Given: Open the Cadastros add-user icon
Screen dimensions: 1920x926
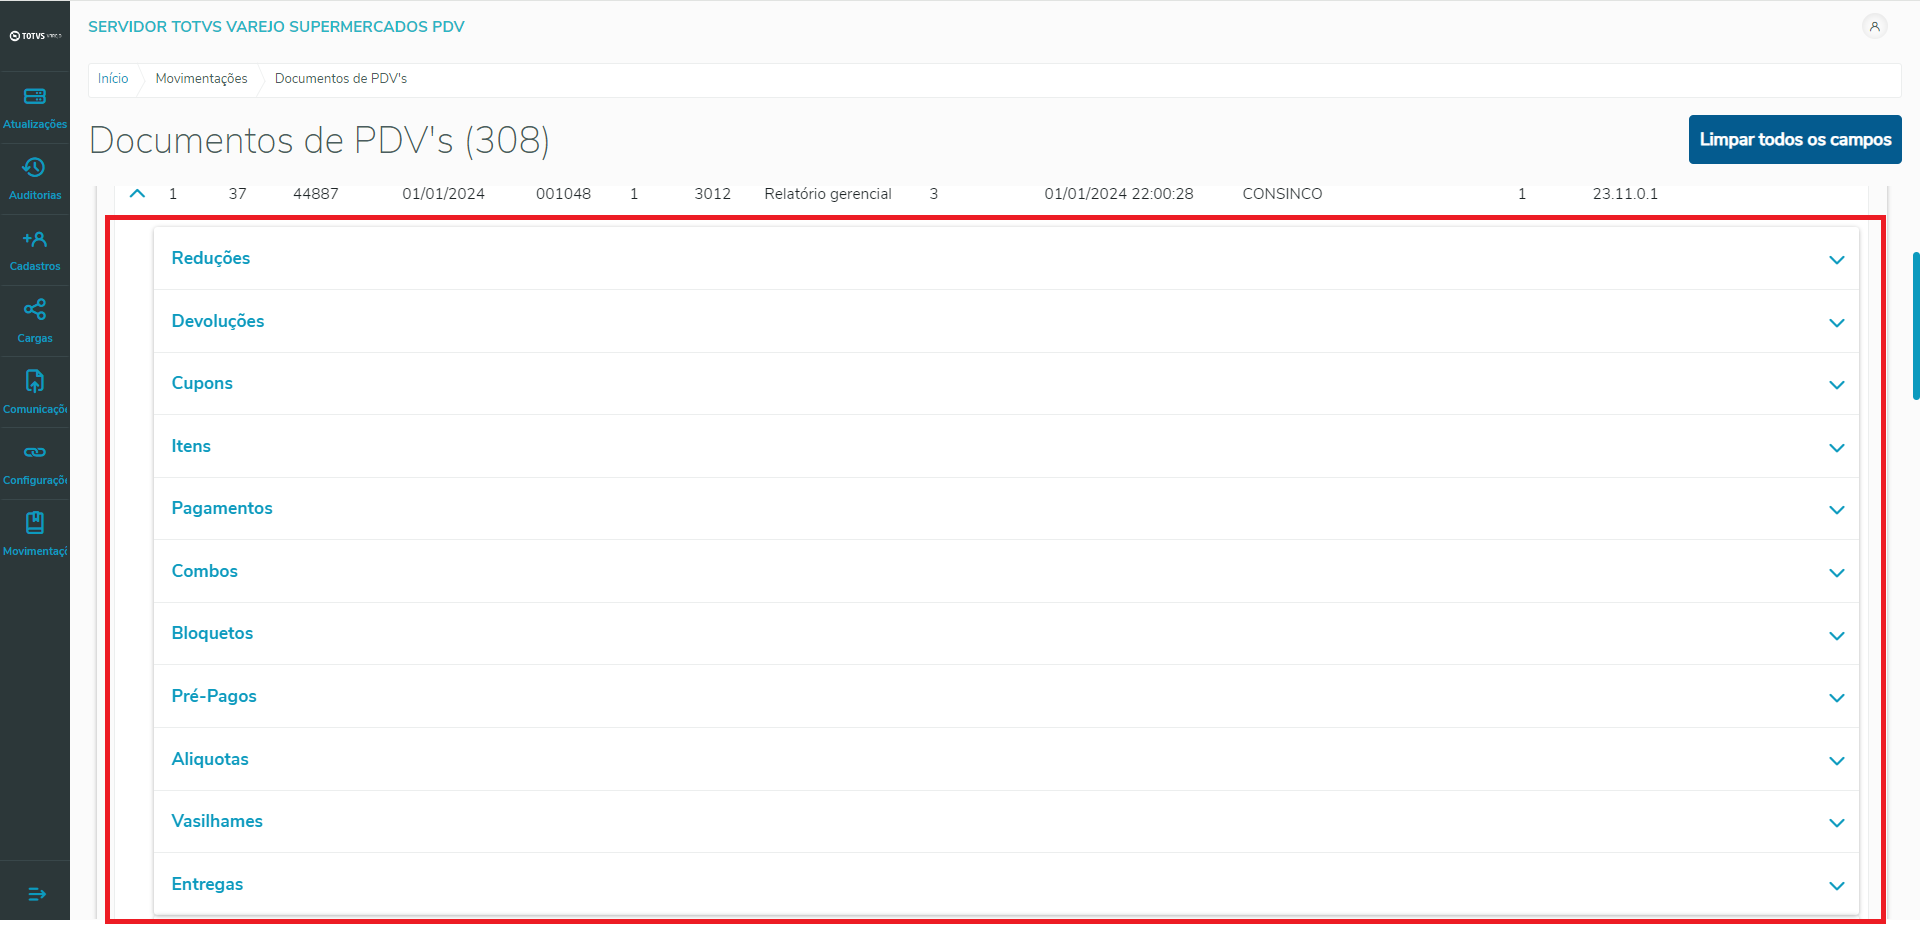Looking at the screenshot, I should pyautogui.click(x=35, y=239).
